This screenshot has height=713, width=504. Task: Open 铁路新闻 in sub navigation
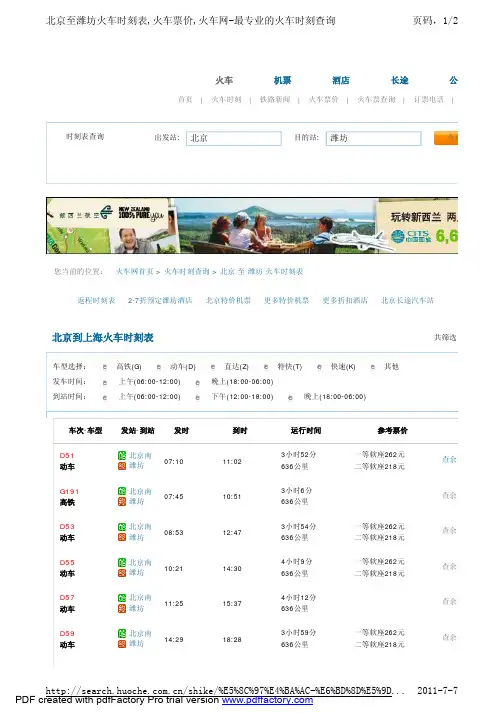pos(275,99)
